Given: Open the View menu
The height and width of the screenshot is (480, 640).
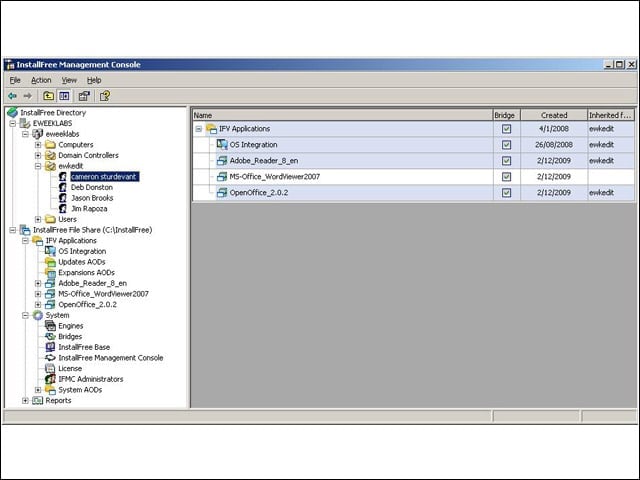Looking at the screenshot, I should pyautogui.click(x=69, y=80).
